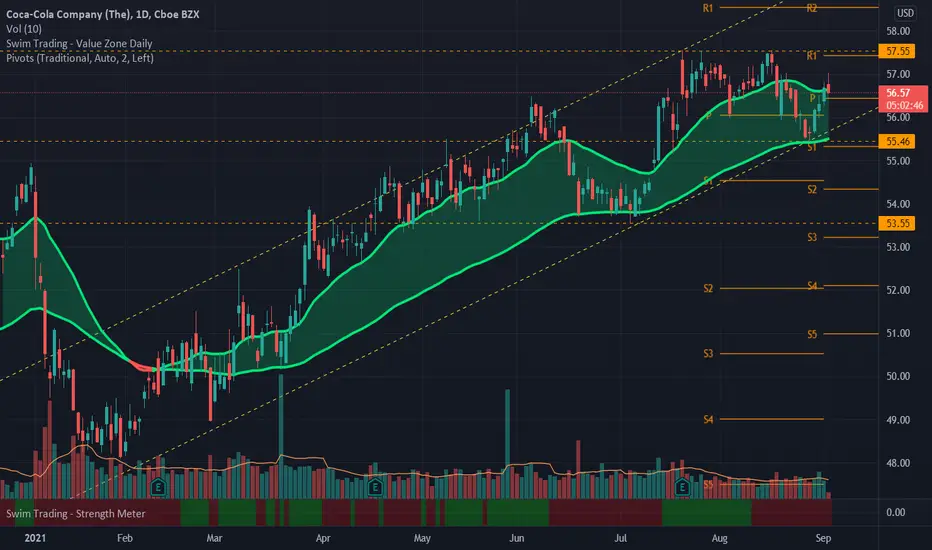Click the Sep label on the time axis
The height and width of the screenshot is (550, 932).
(x=823, y=538)
